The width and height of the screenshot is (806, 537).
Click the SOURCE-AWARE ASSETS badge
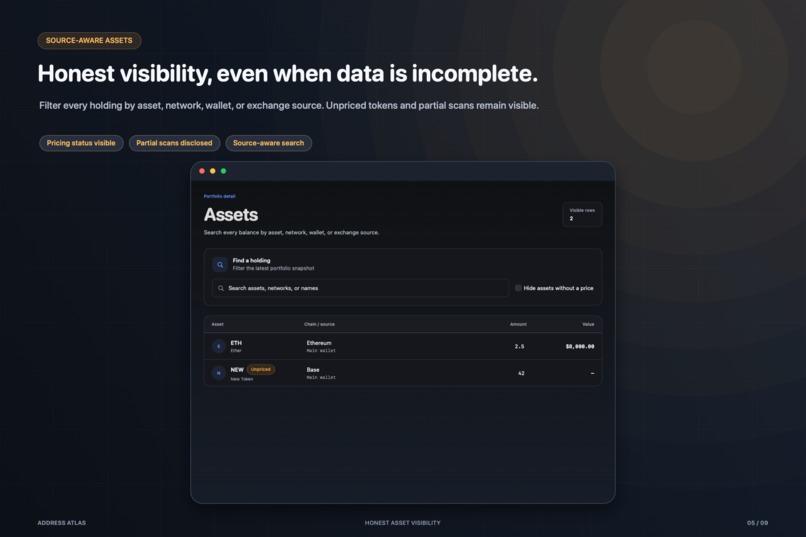pos(89,41)
